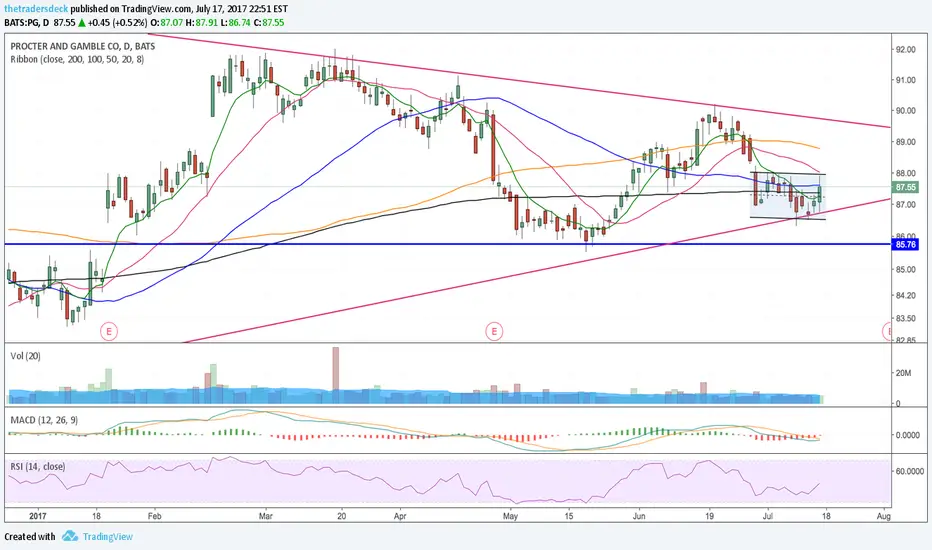The height and width of the screenshot is (550, 932).
Task: Open the TradingView link in footer
Action: point(108,536)
